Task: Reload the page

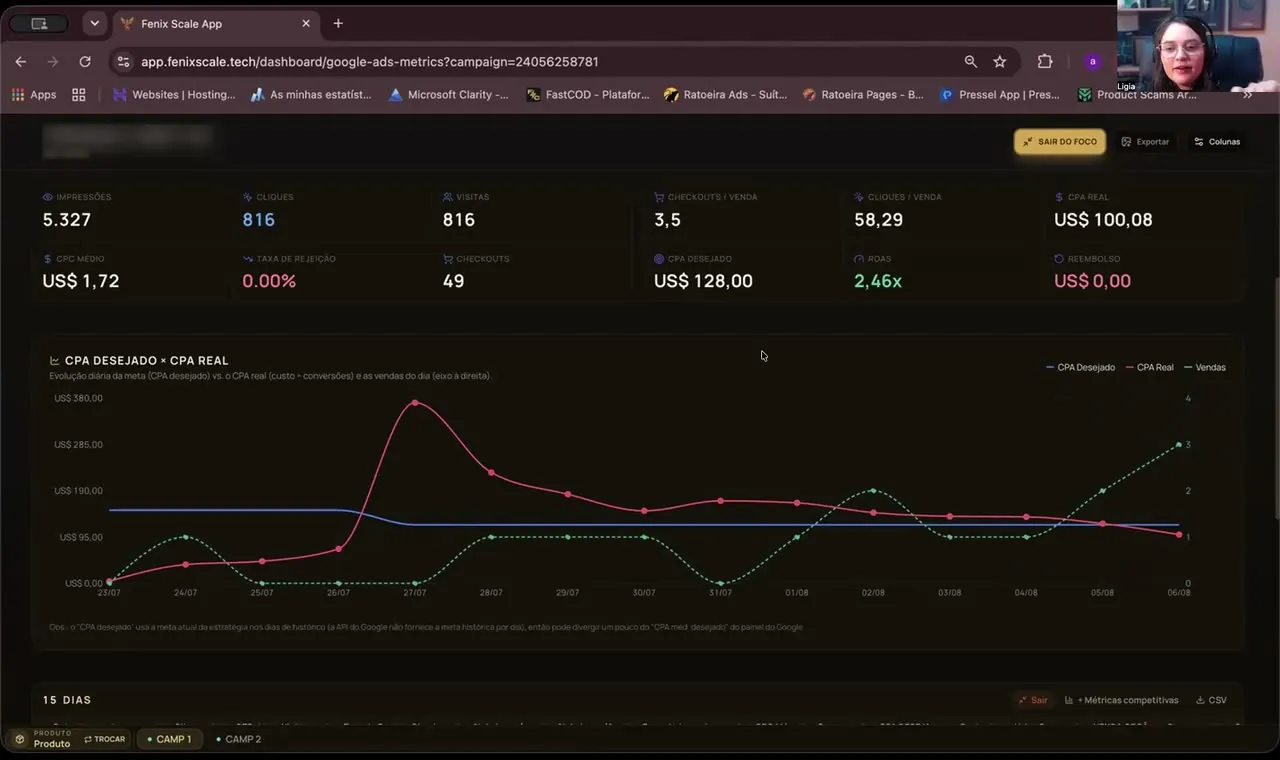Action: pyautogui.click(x=85, y=62)
